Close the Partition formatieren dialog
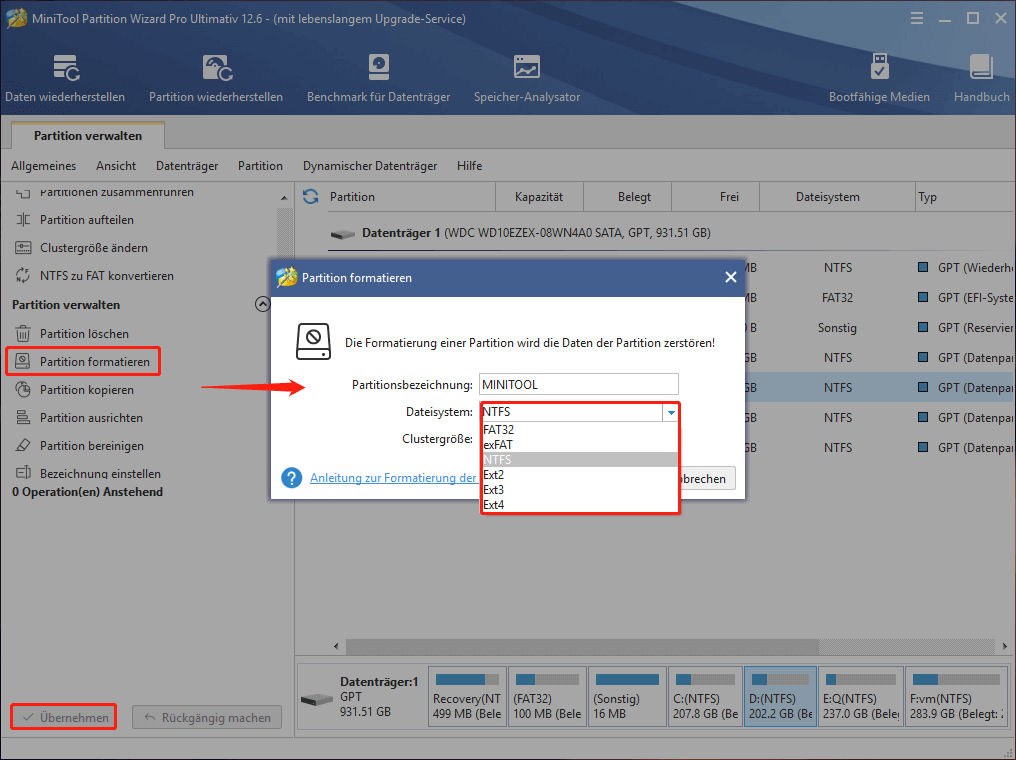Image resolution: width=1016 pixels, height=760 pixels. point(730,278)
